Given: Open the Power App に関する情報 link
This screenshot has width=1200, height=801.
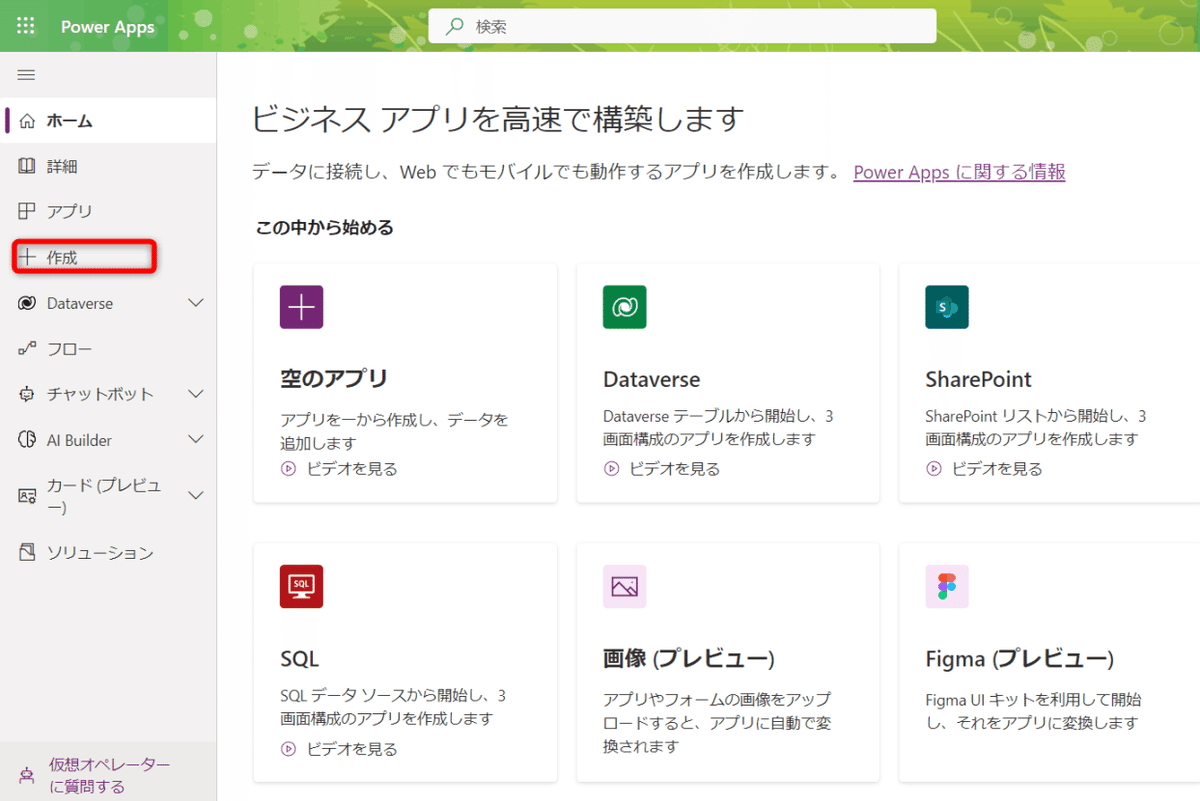Looking at the screenshot, I should [x=959, y=172].
